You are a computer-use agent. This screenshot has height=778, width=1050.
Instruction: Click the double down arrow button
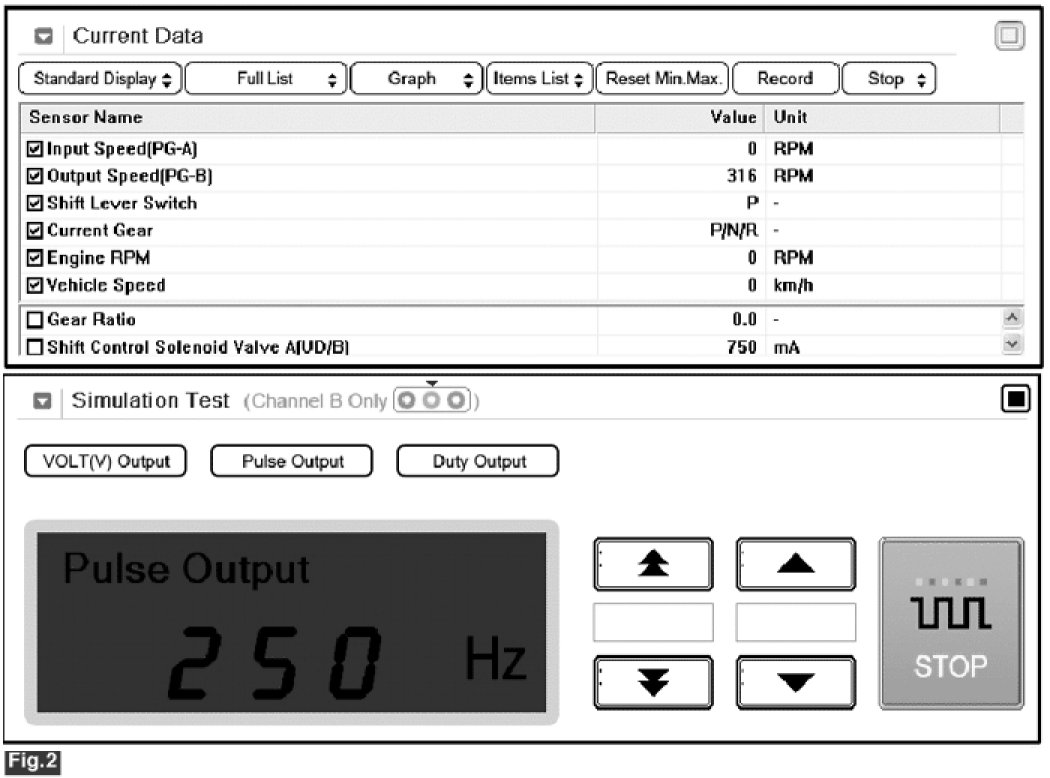point(653,683)
